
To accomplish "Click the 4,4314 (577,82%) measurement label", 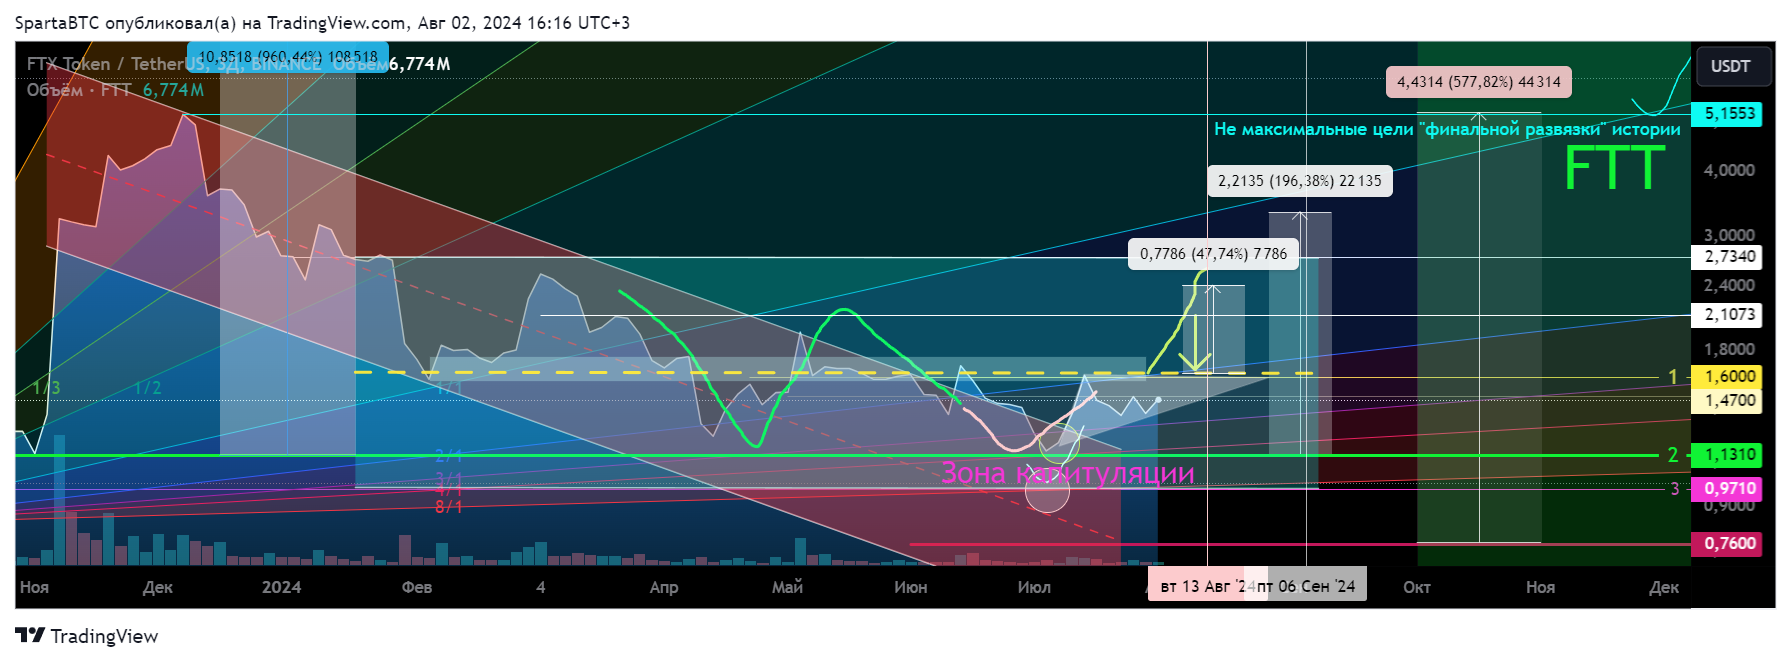I will (x=1479, y=82).
